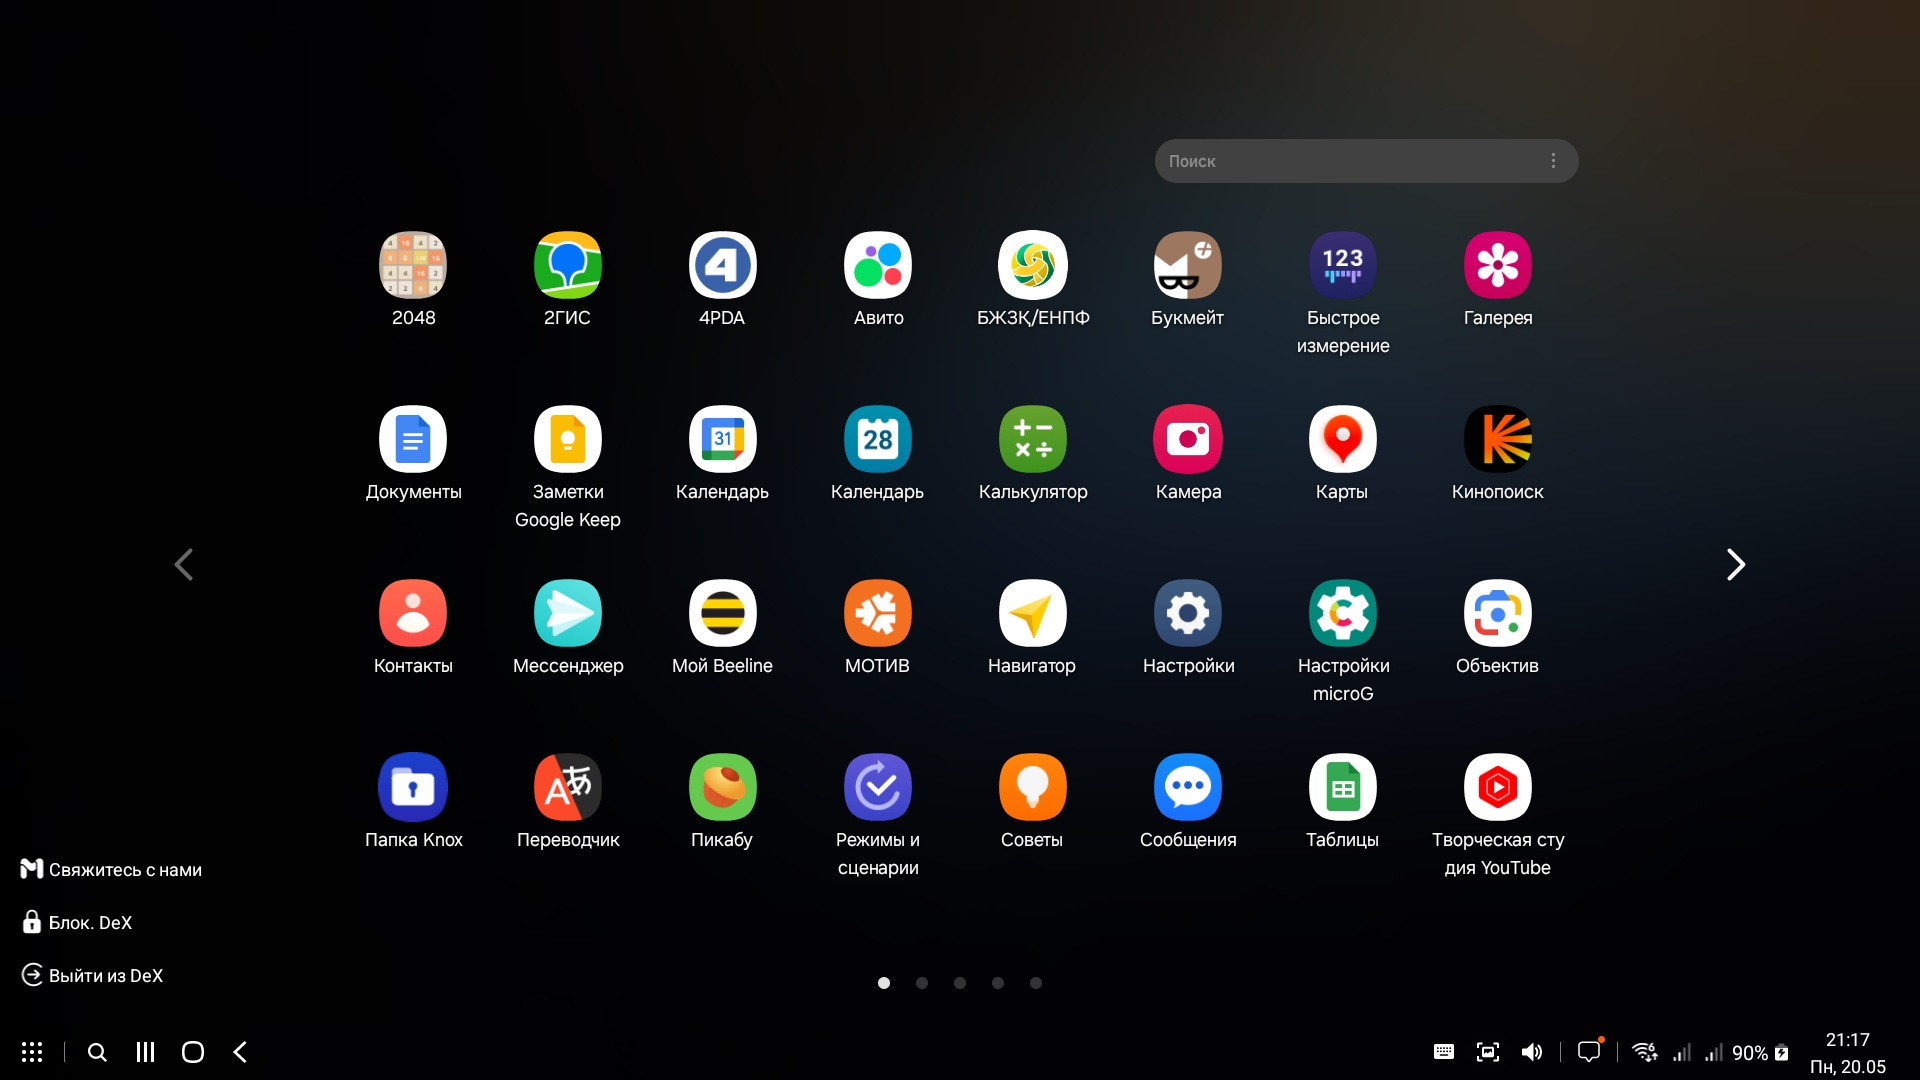
Task: Launch the Сообщения messages app
Action: tap(1188, 787)
